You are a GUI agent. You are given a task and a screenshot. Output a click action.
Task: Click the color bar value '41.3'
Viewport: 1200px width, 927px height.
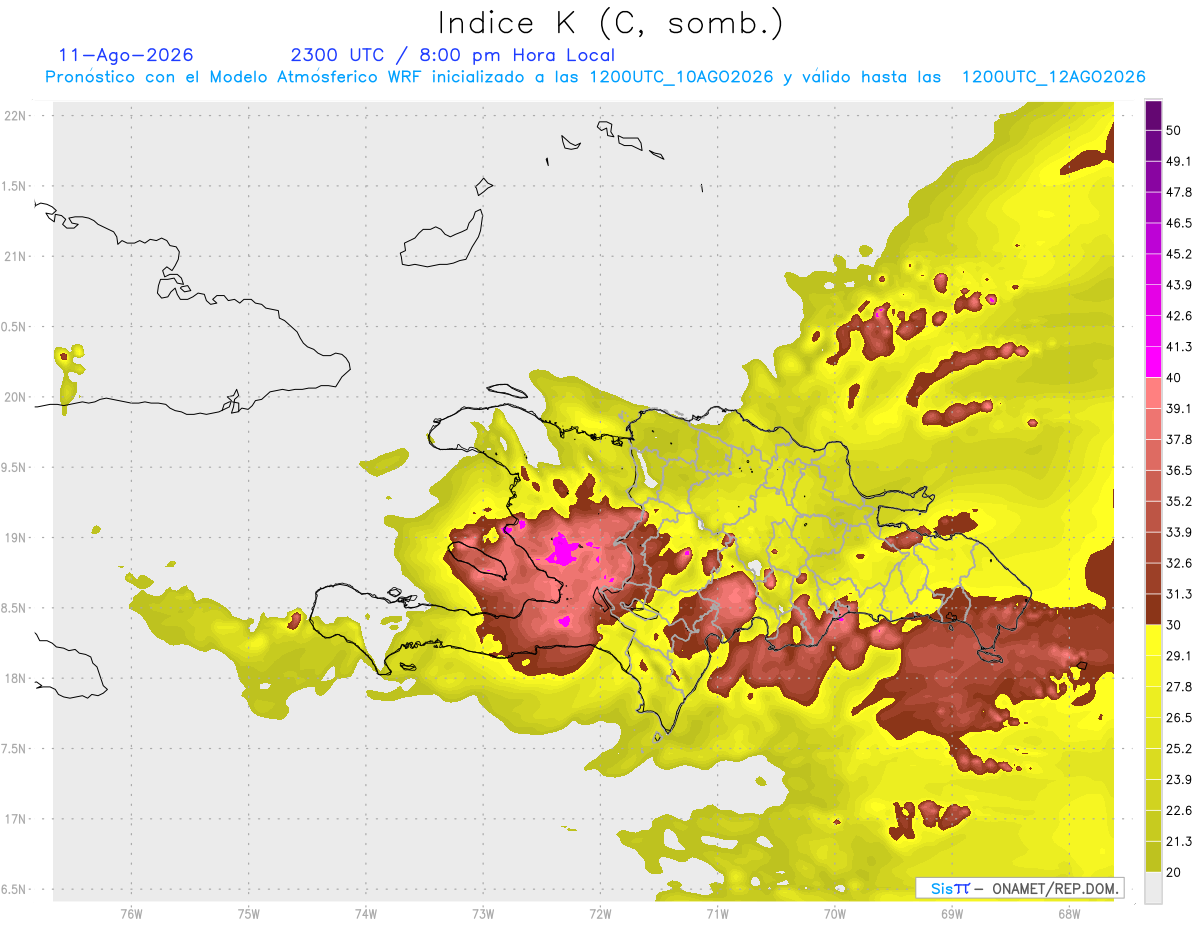[1179, 347]
